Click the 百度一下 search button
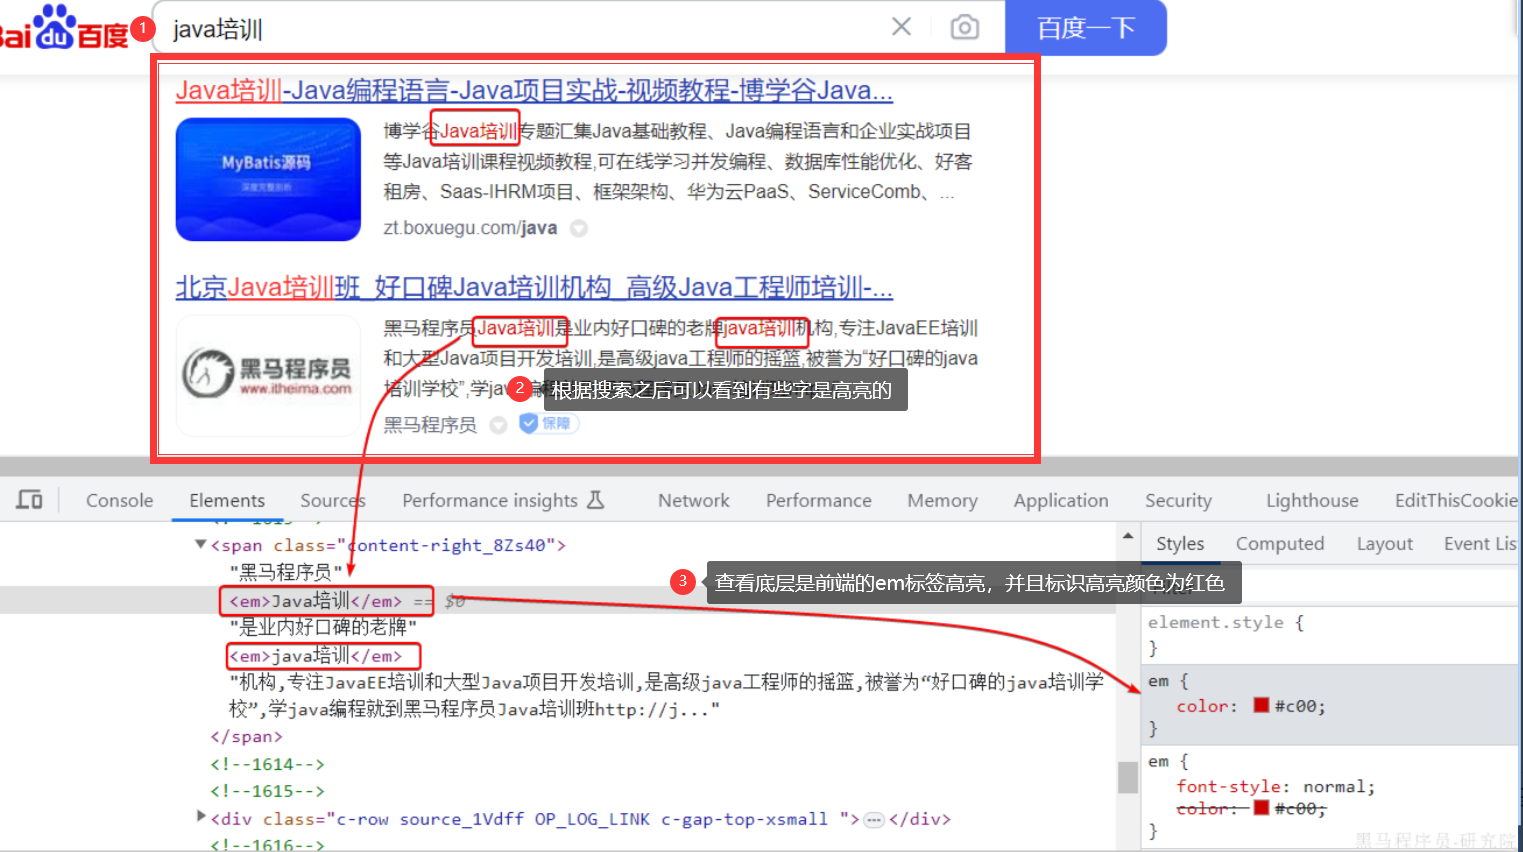This screenshot has width=1523, height=852. 1085,27
